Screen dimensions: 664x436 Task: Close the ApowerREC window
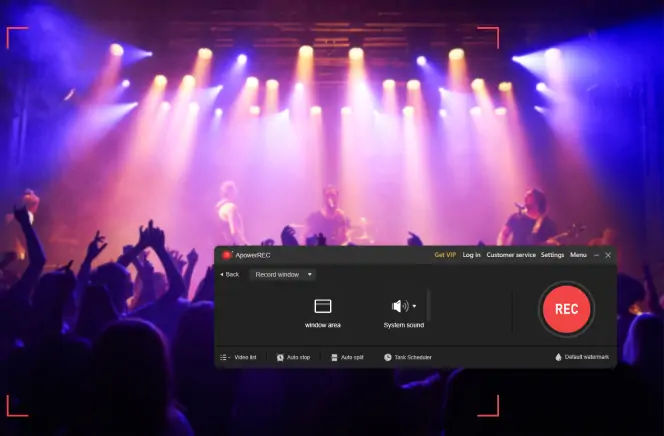pyautogui.click(x=608, y=255)
